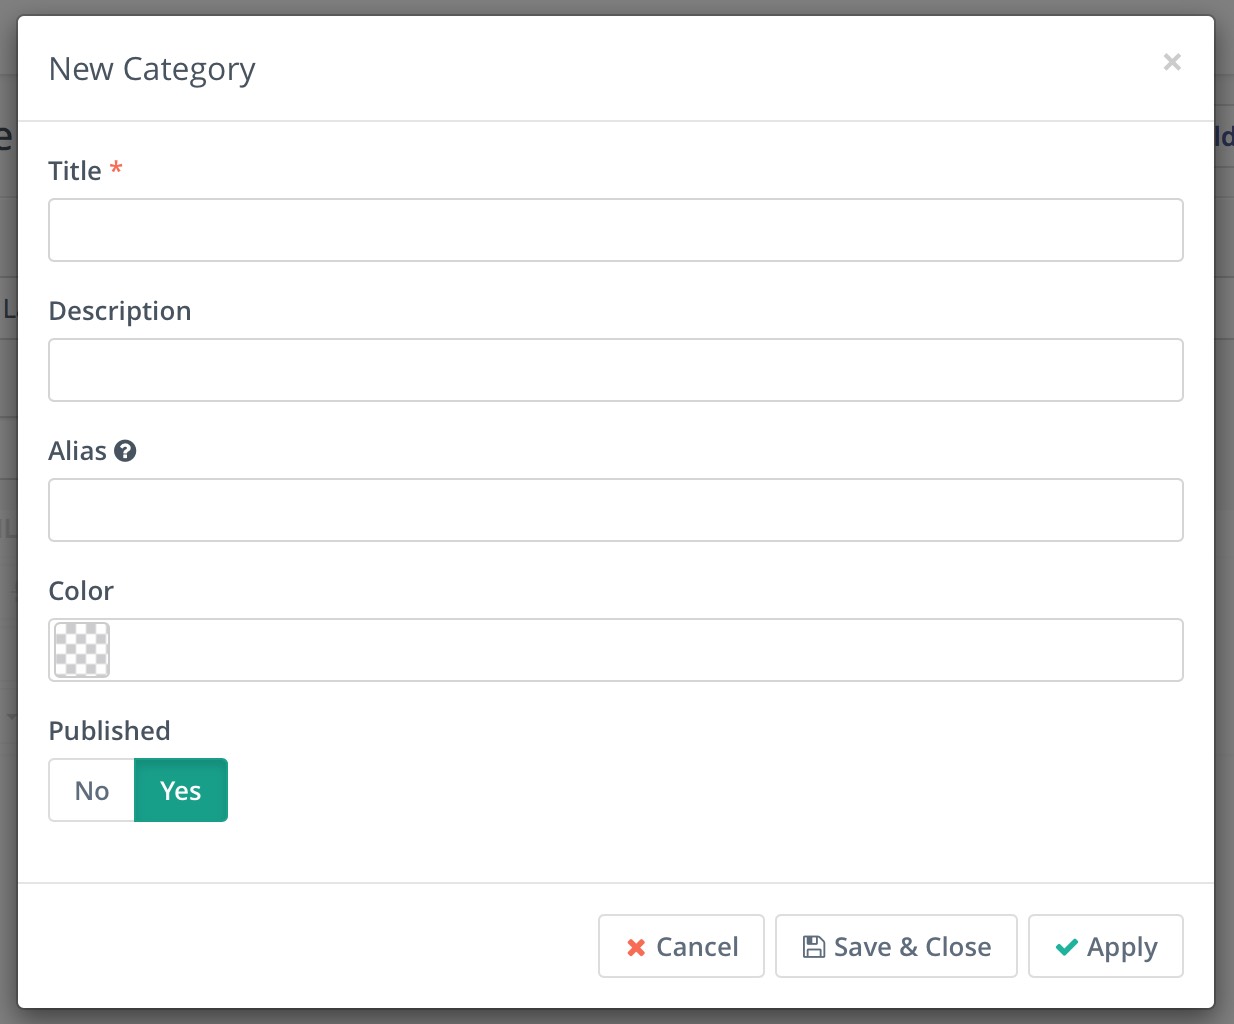Click the floppy disk icon on Save & Close
This screenshot has height=1024, width=1234.
click(814, 947)
